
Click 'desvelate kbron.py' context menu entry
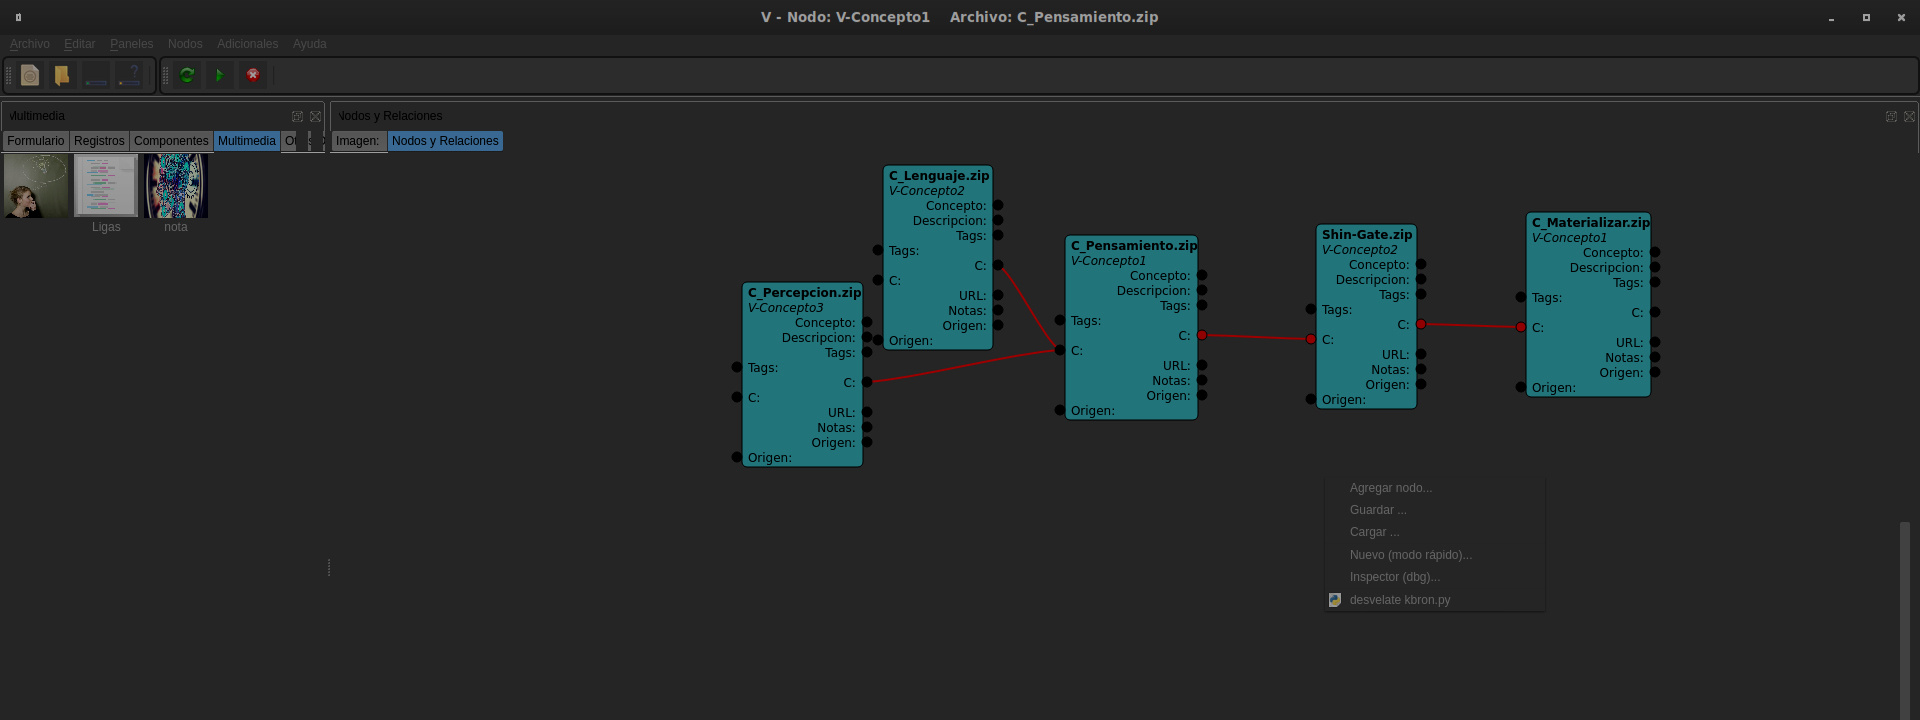click(x=1399, y=600)
